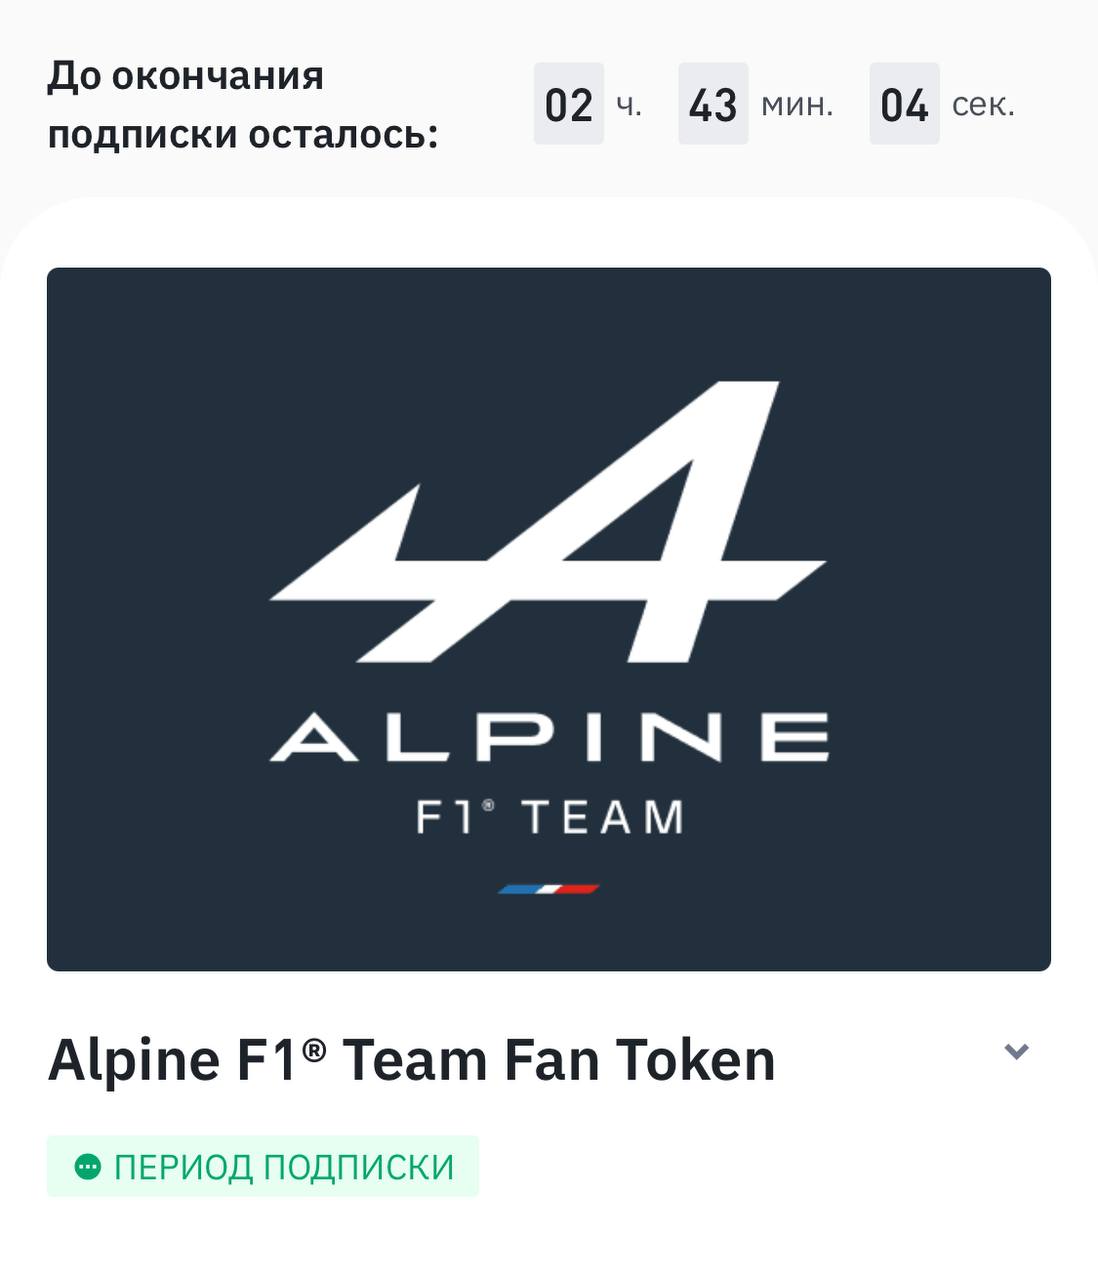Click the French tricolor stripe under logo
The height and width of the screenshot is (1280, 1098).
548,888
